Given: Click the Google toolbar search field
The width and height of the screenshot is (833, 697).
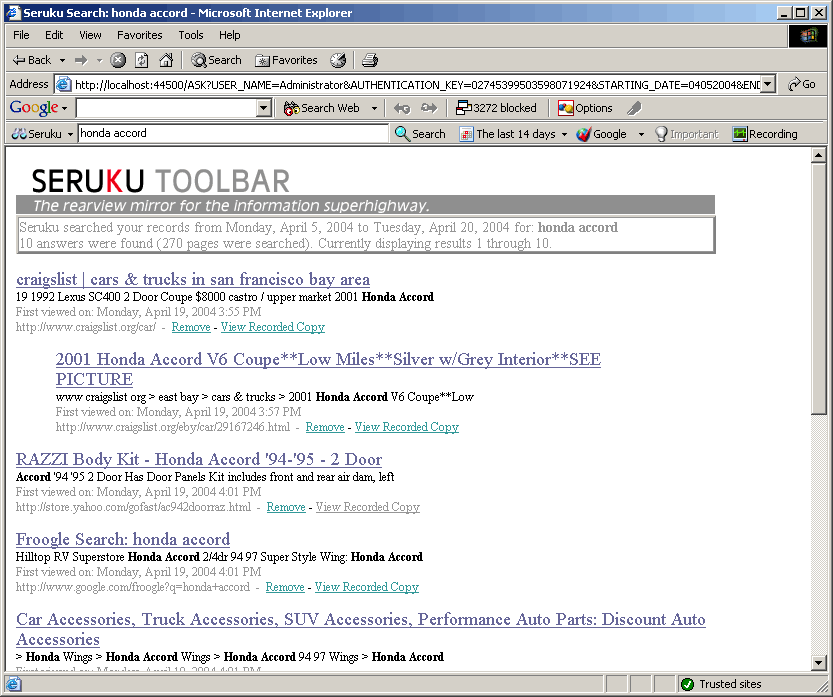Looking at the screenshot, I should pyautogui.click(x=167, y=108).
